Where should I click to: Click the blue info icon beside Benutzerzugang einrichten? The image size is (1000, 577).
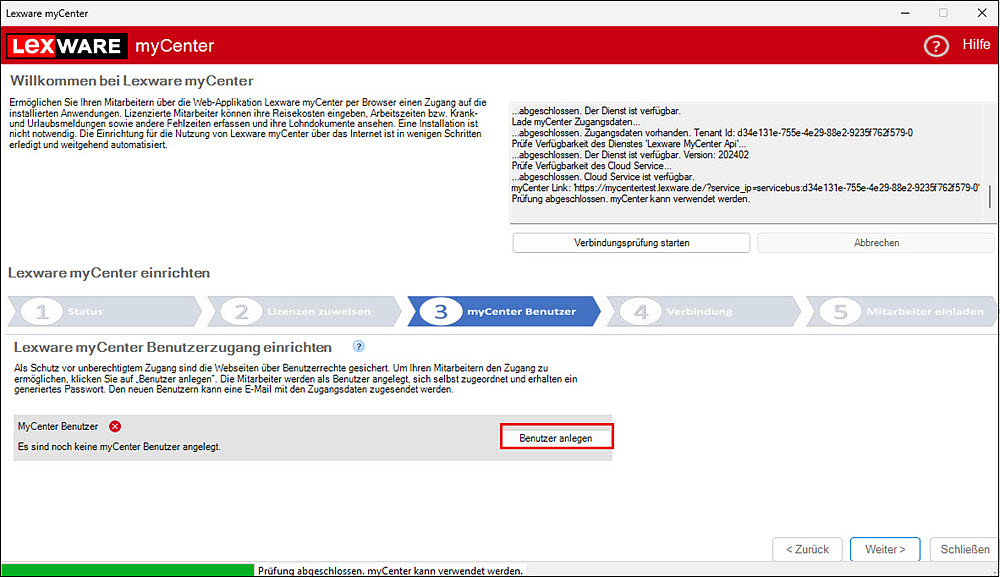(x=358, y=346)
